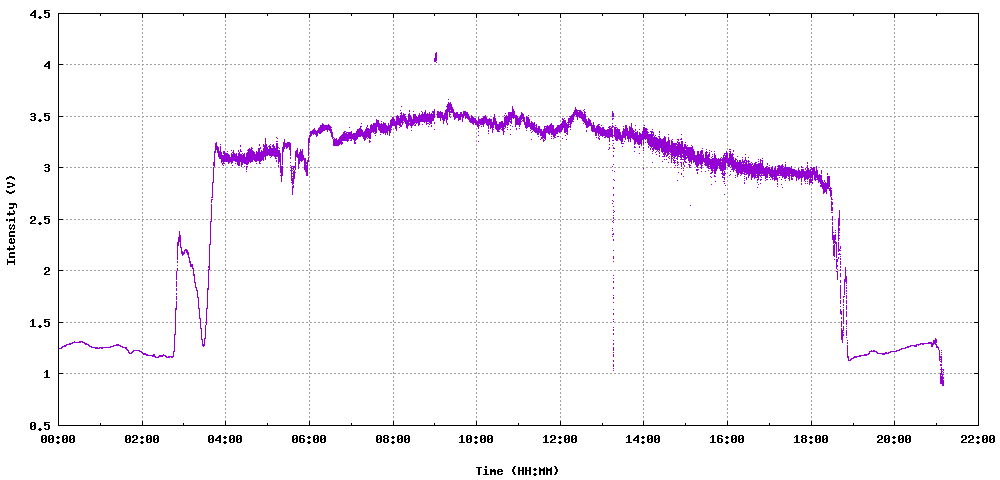Click the '02:00' x-axis tick label
The image size is (1000, 480).
pyautogui.click(x=142, y=439)
